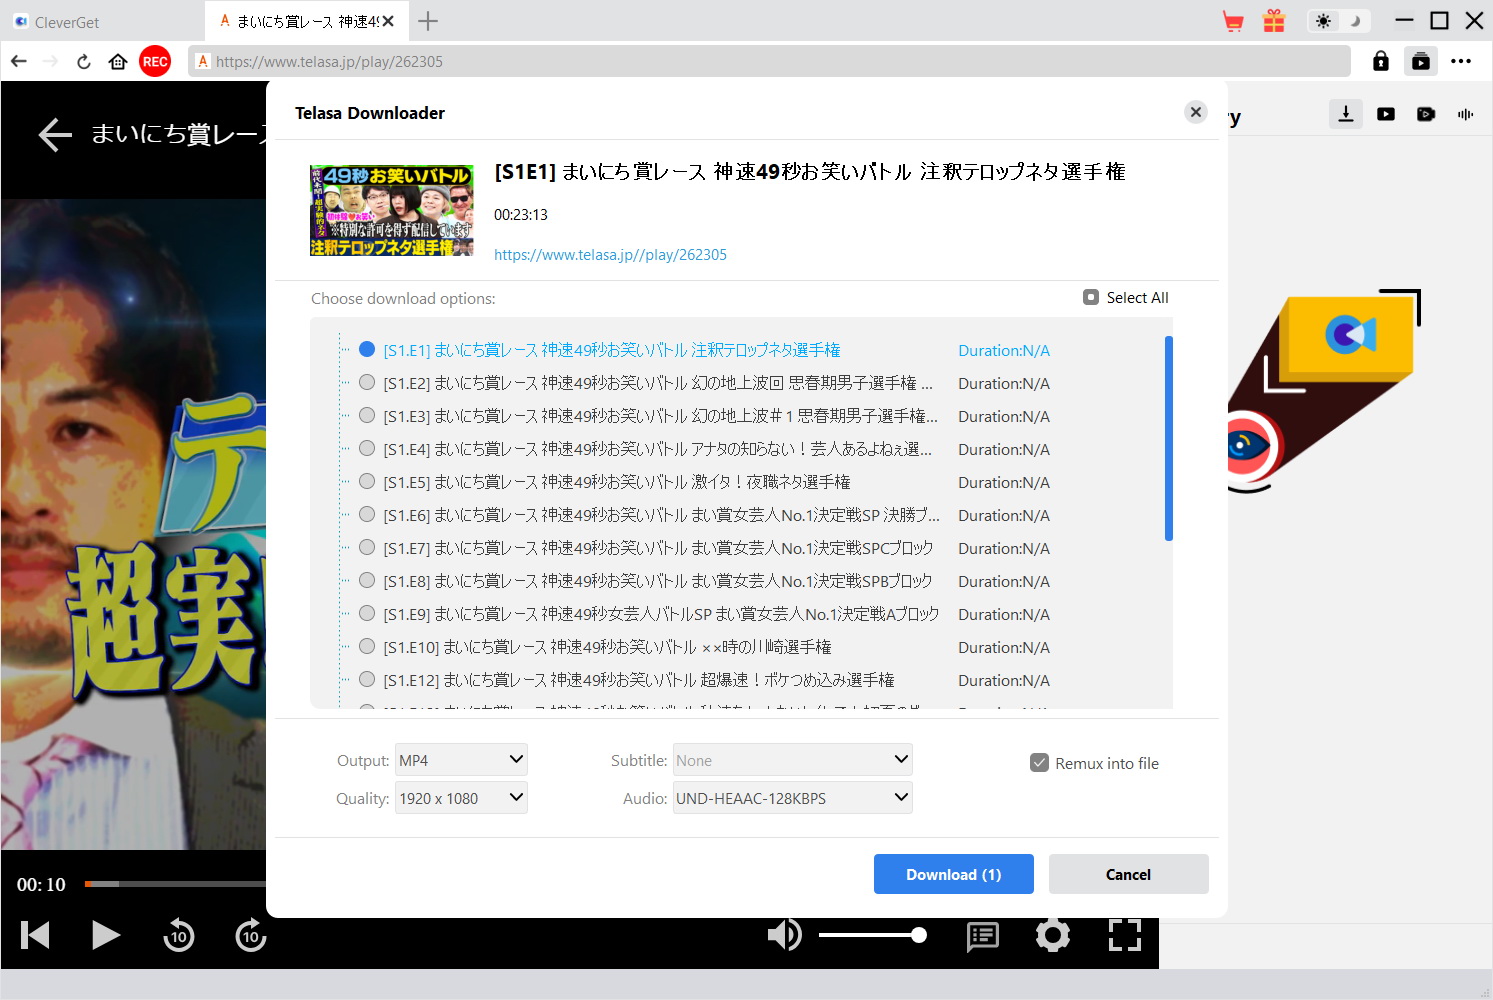Image resolution: width=1493 pixels, height=1000 pixels.
Task: Open the gift box icon
Action: pos(1274,21)
